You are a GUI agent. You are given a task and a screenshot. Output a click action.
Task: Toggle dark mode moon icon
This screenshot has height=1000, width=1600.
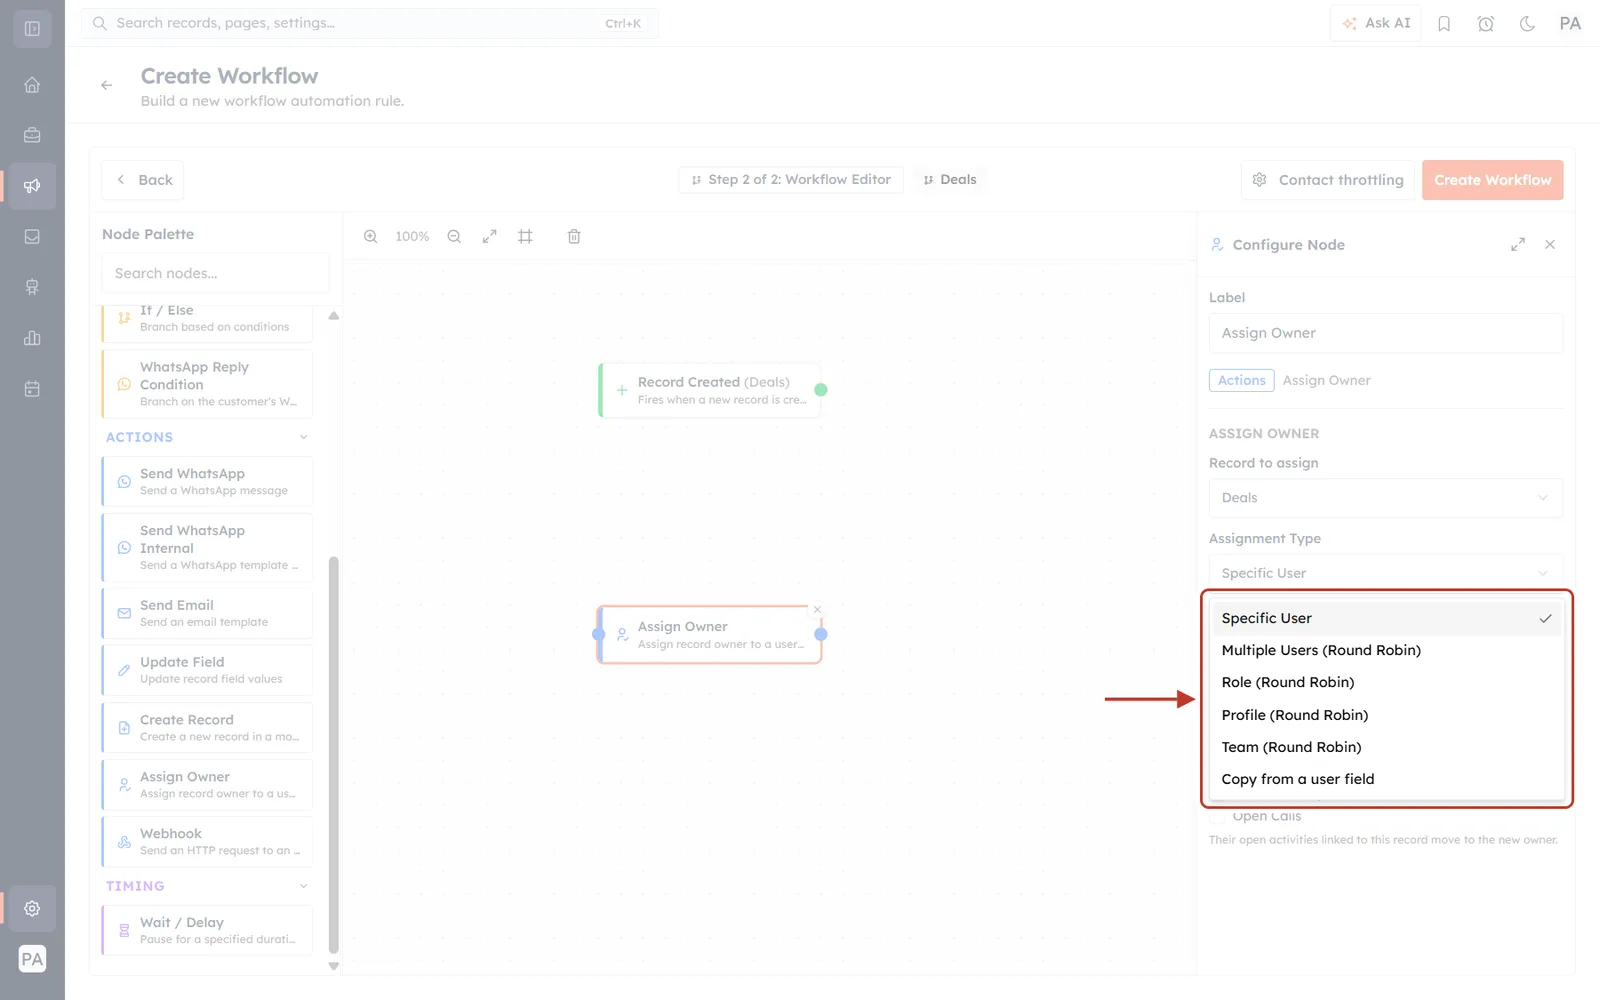[1527, 24]
